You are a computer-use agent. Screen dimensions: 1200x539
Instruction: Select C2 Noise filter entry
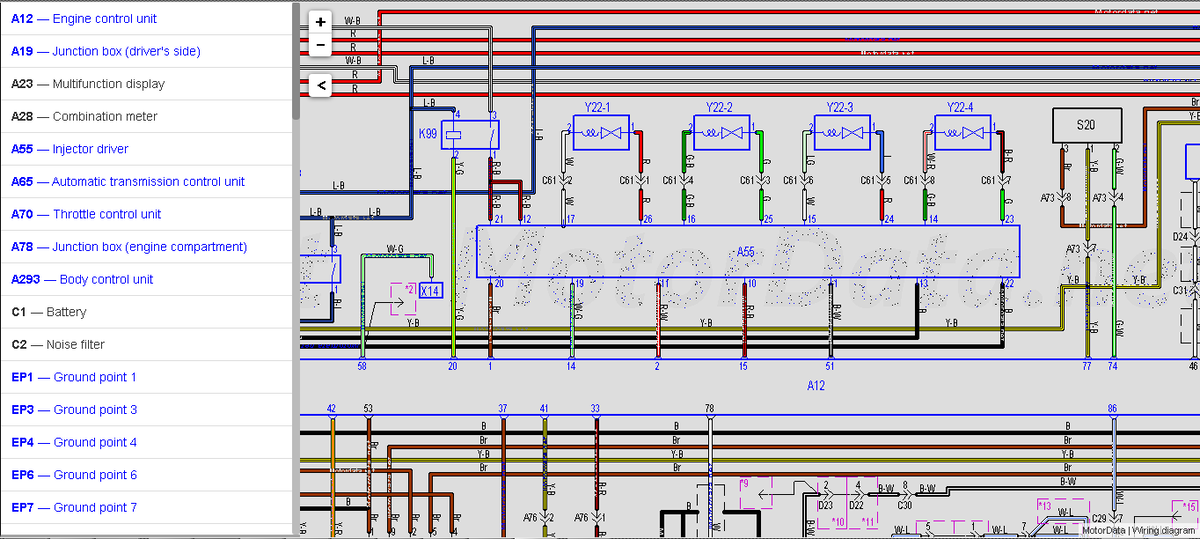[x=58, y=344]
